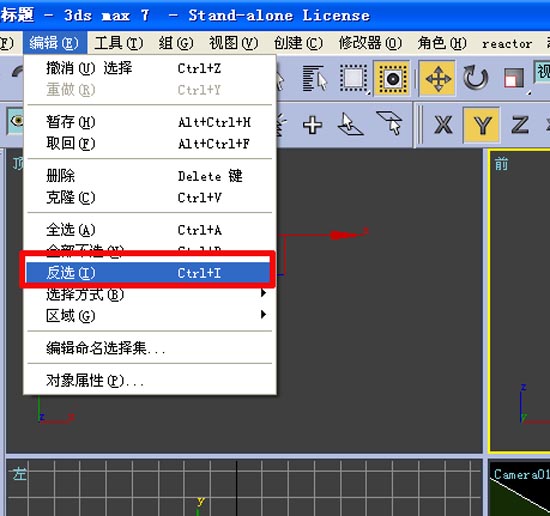Open 对象属性(P)... object properties

pyautogui.click(x=150, y=380)
